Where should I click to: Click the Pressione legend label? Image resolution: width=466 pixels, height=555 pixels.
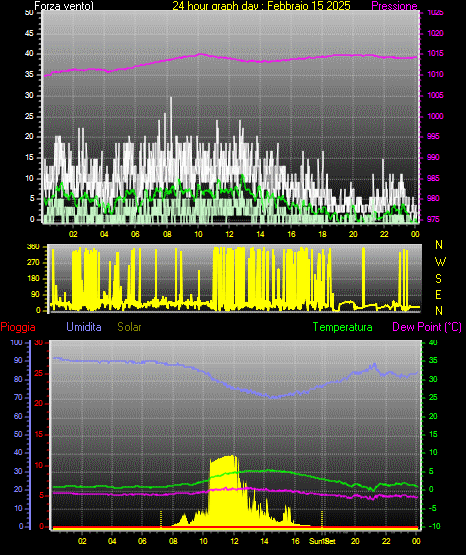394,6
